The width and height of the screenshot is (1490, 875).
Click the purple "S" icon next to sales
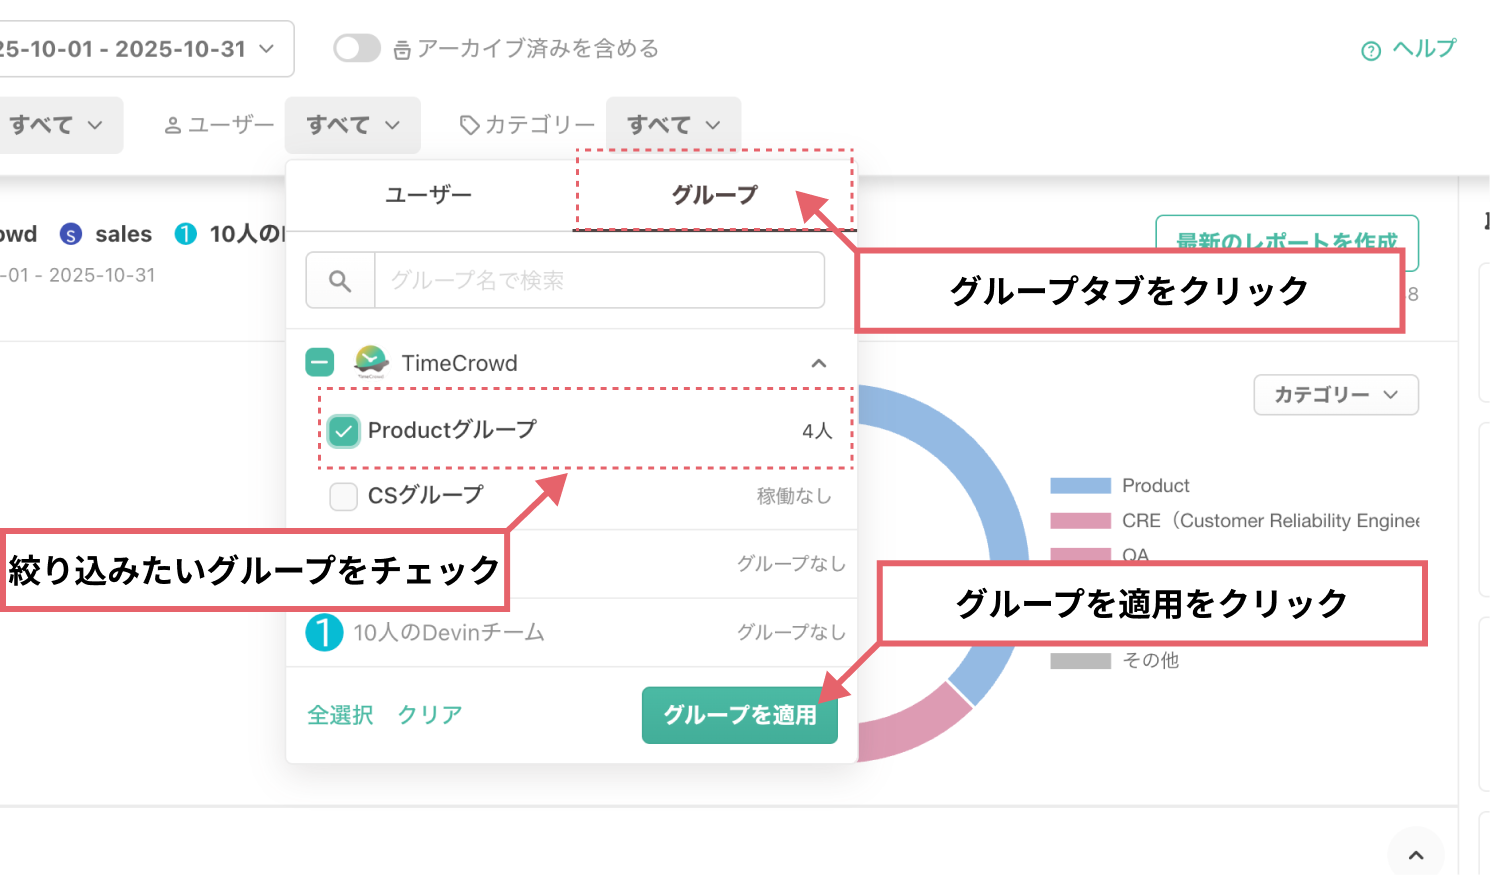tap(70, 234)
